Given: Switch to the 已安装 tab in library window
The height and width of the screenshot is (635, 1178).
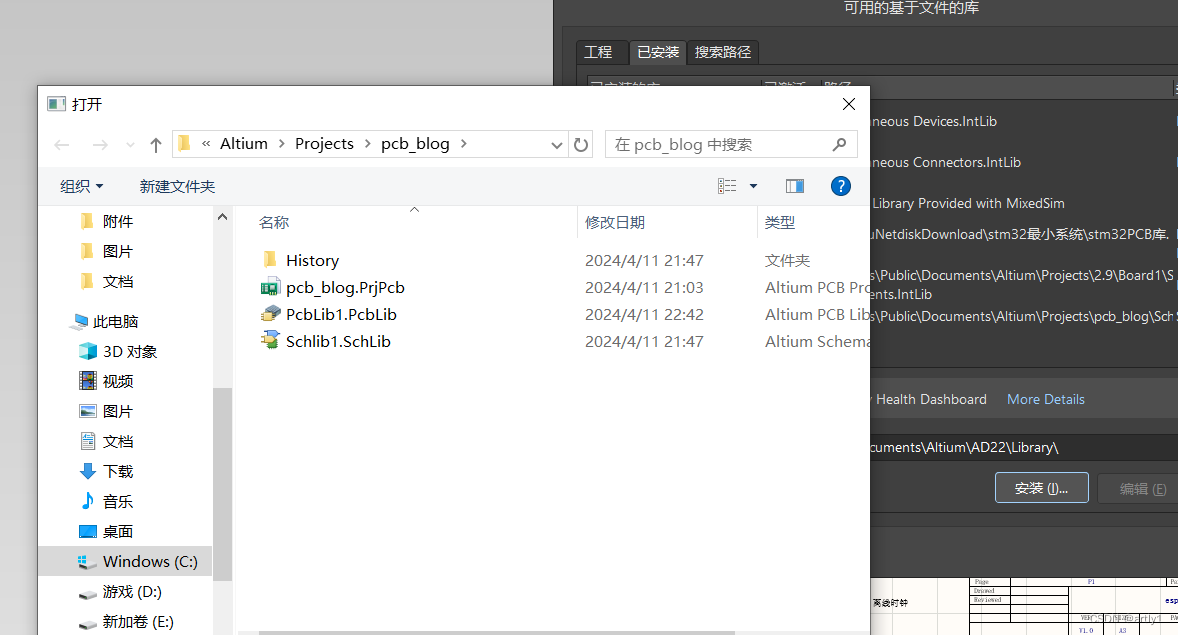Looking at the screenshot, I should 658,52.
